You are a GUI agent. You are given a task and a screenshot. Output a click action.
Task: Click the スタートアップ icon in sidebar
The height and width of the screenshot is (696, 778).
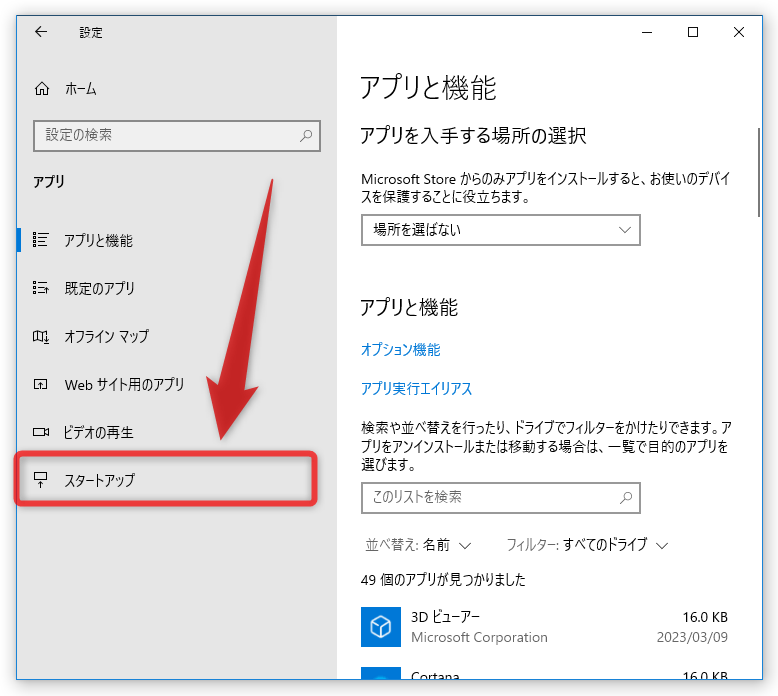tap(41, 480)
